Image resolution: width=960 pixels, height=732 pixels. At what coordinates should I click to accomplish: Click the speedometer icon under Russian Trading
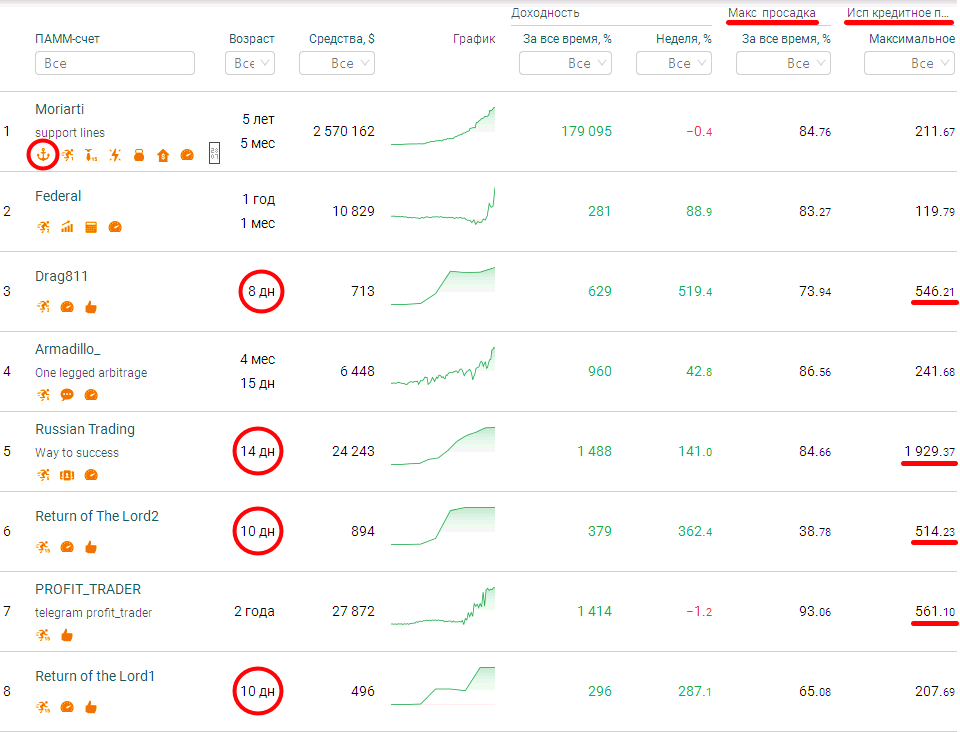click(x=91, y=474)
